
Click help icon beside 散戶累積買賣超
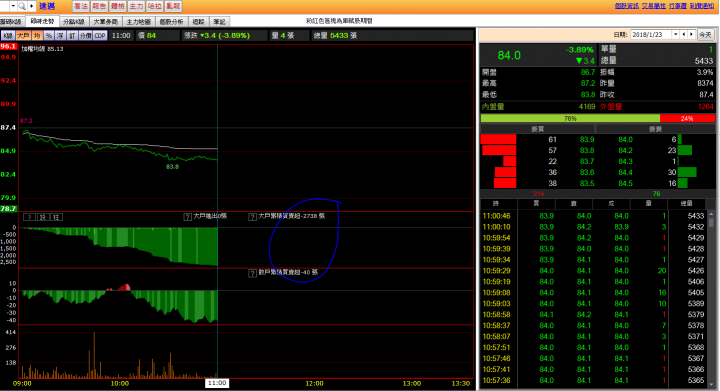tap(252, 273)
